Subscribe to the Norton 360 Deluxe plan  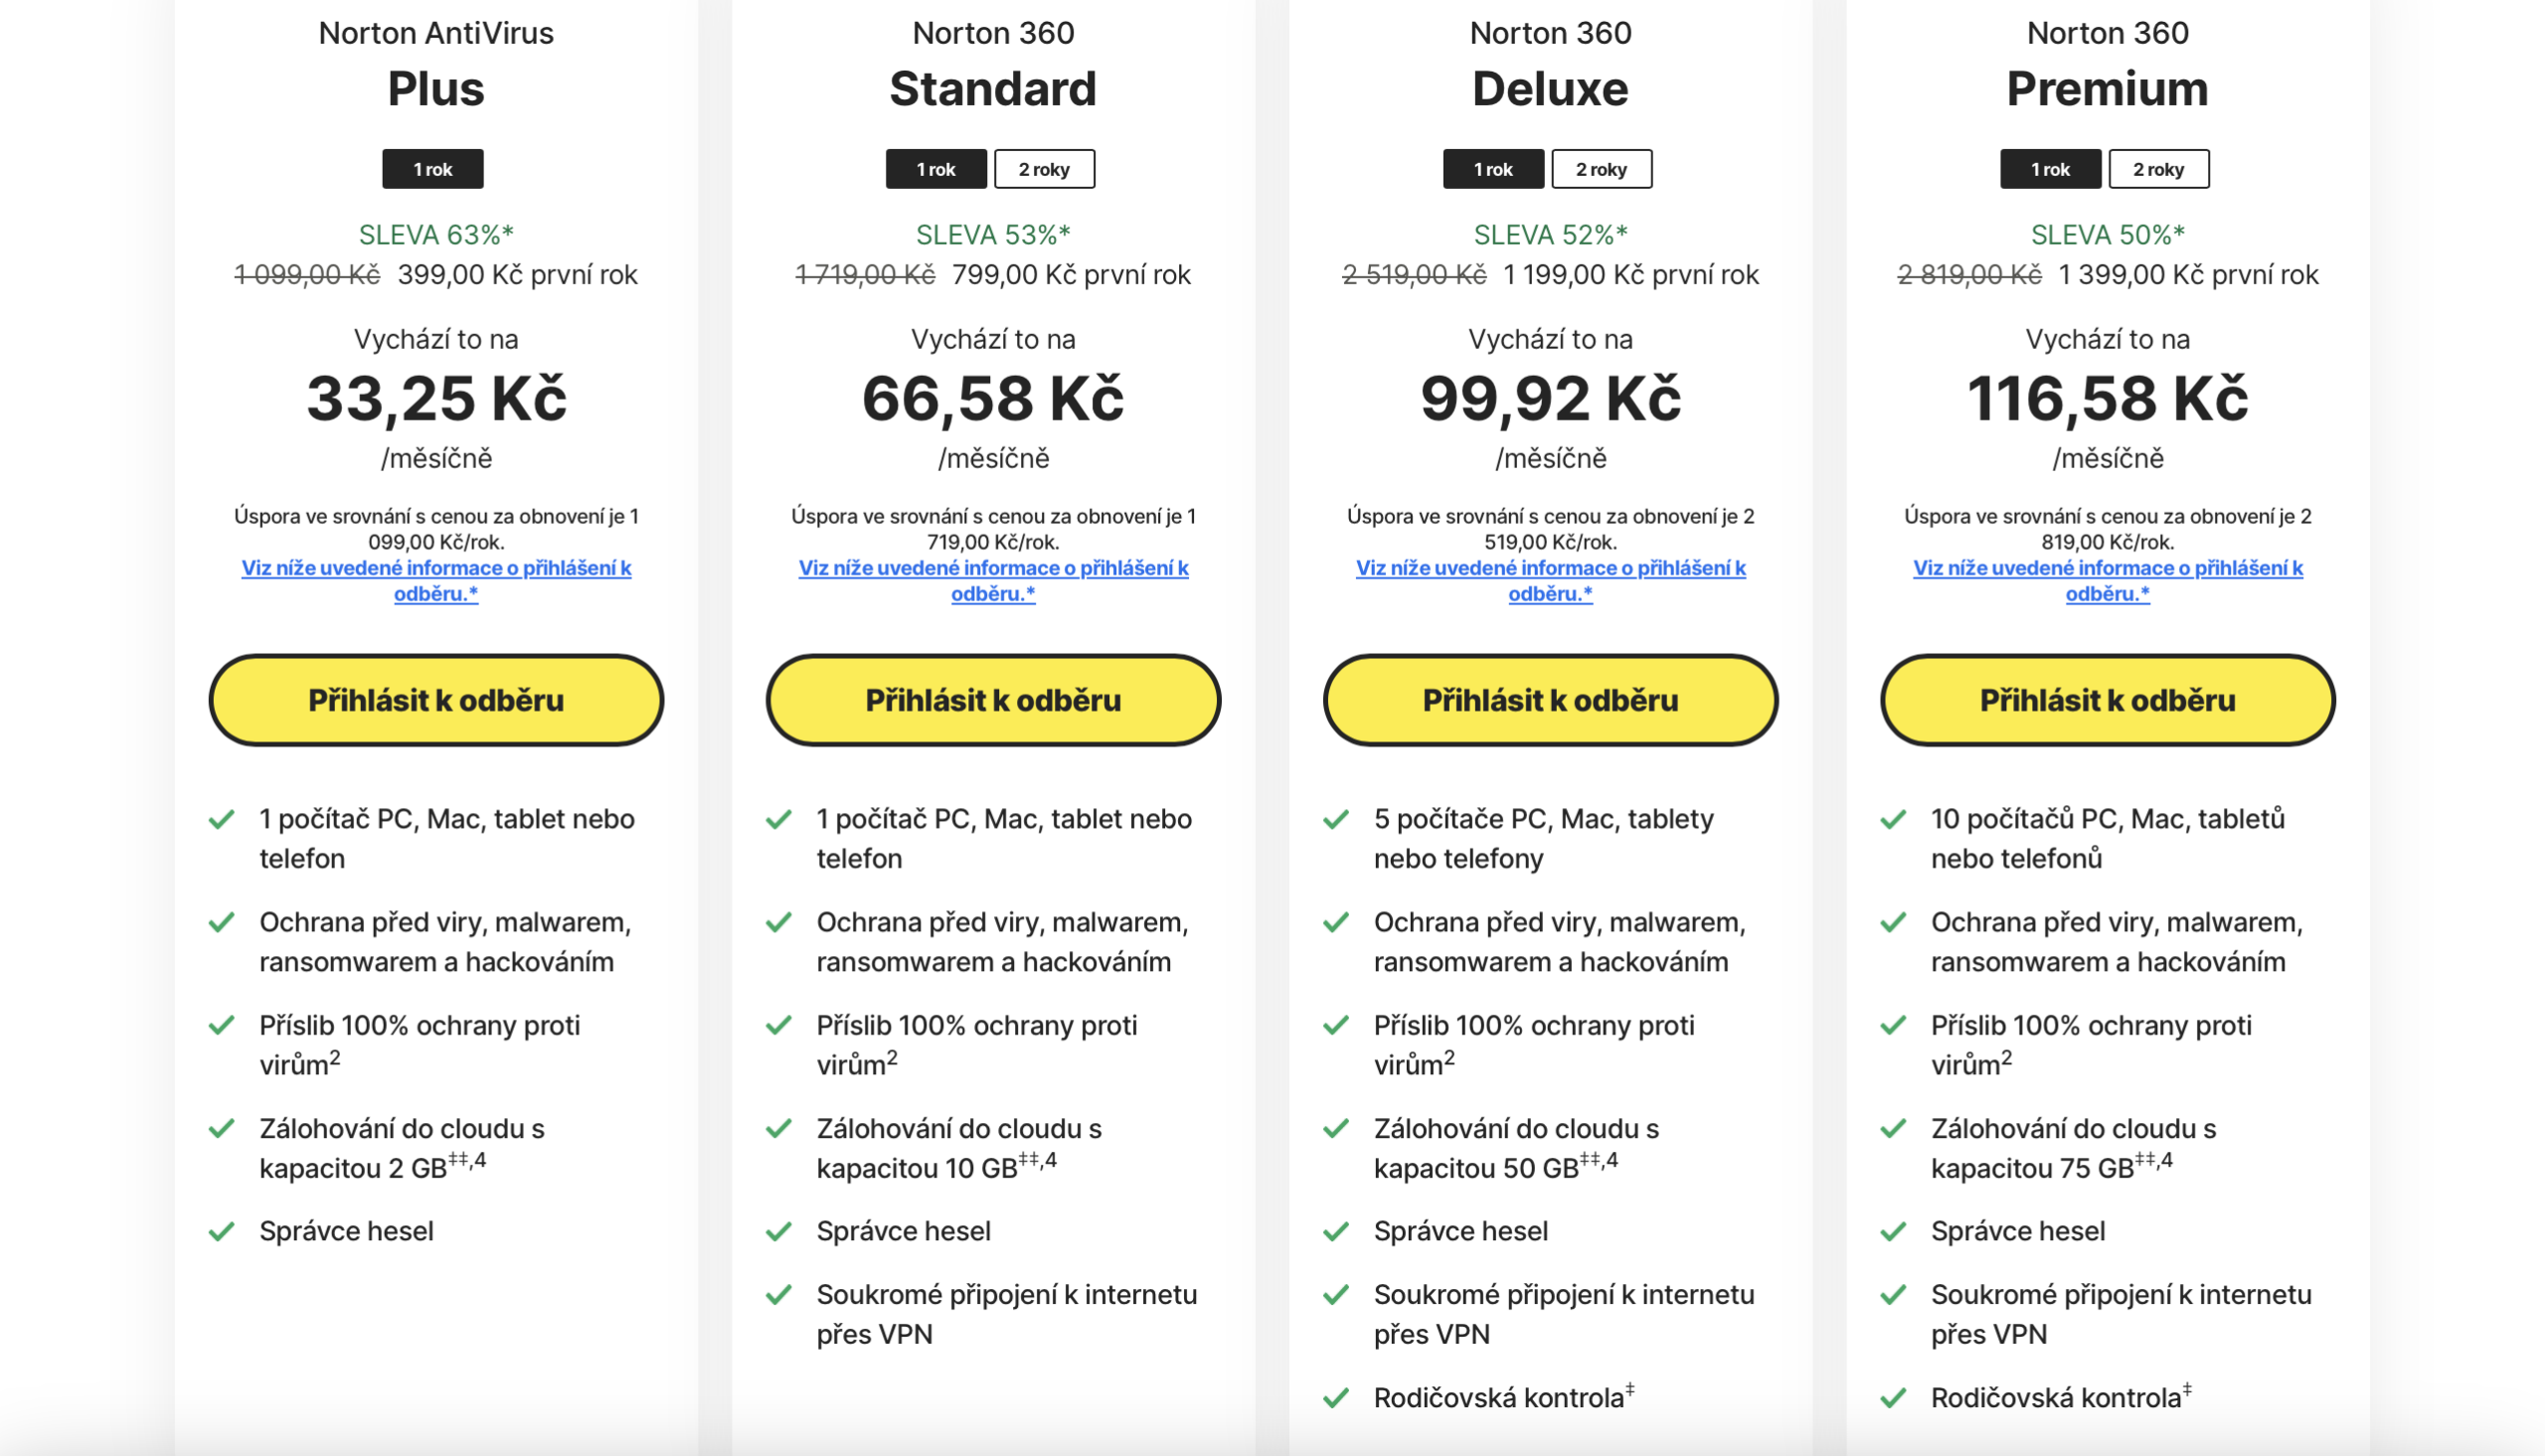point(1550,700)
